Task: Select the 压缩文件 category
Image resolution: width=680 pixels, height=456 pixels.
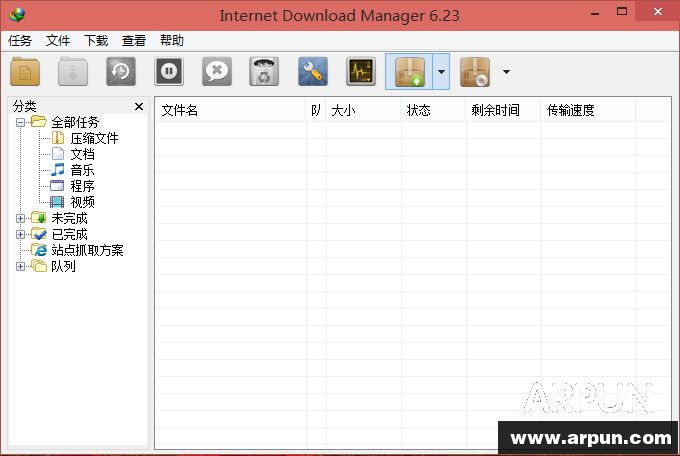Action: 94,138
